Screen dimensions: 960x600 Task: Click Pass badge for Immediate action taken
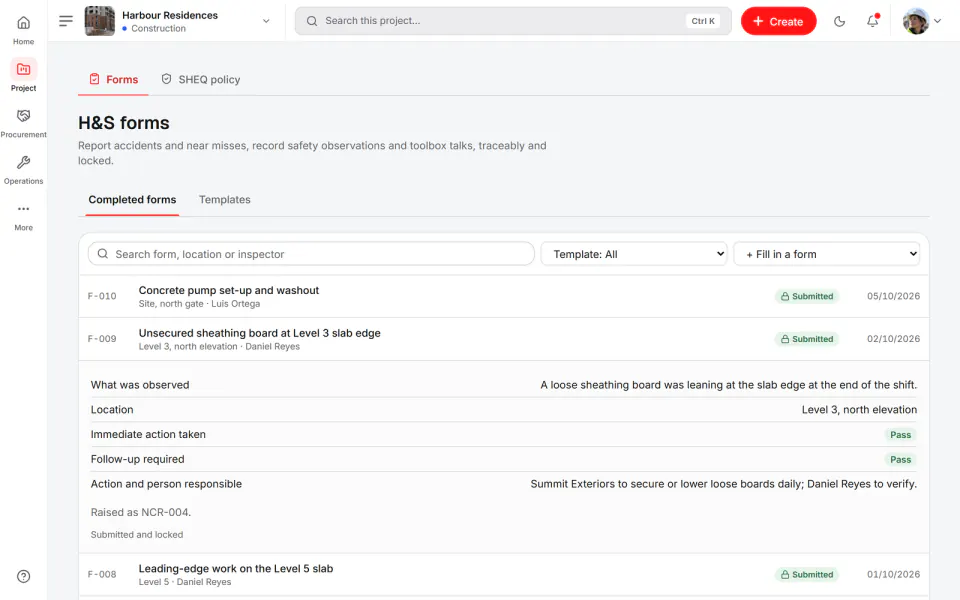click(900, 435)
